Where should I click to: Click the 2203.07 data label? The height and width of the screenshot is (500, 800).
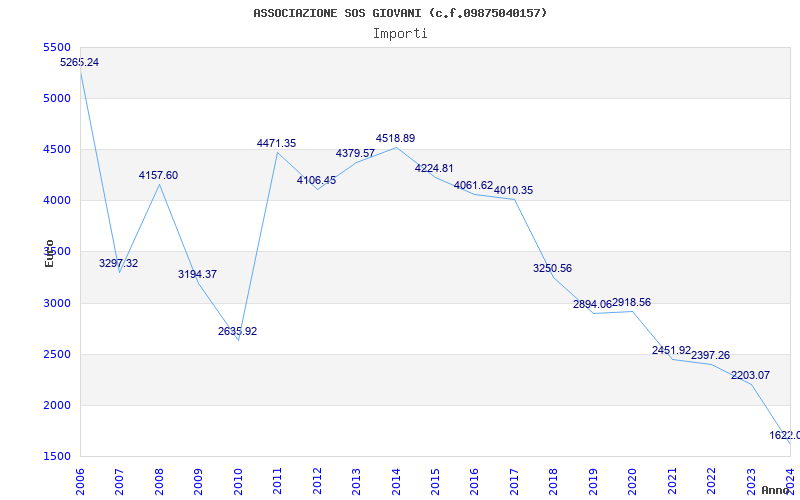(750, 376)
